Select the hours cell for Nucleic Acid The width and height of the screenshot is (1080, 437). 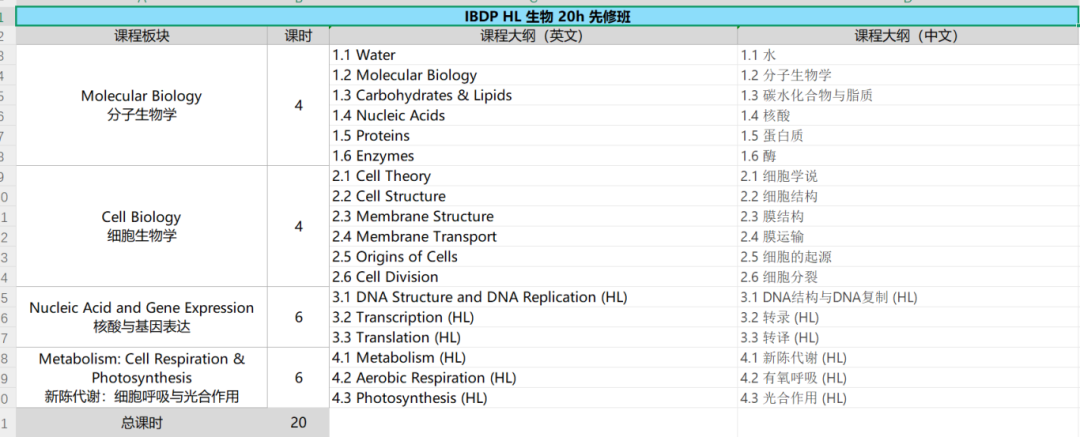click(x=298, y=317)
